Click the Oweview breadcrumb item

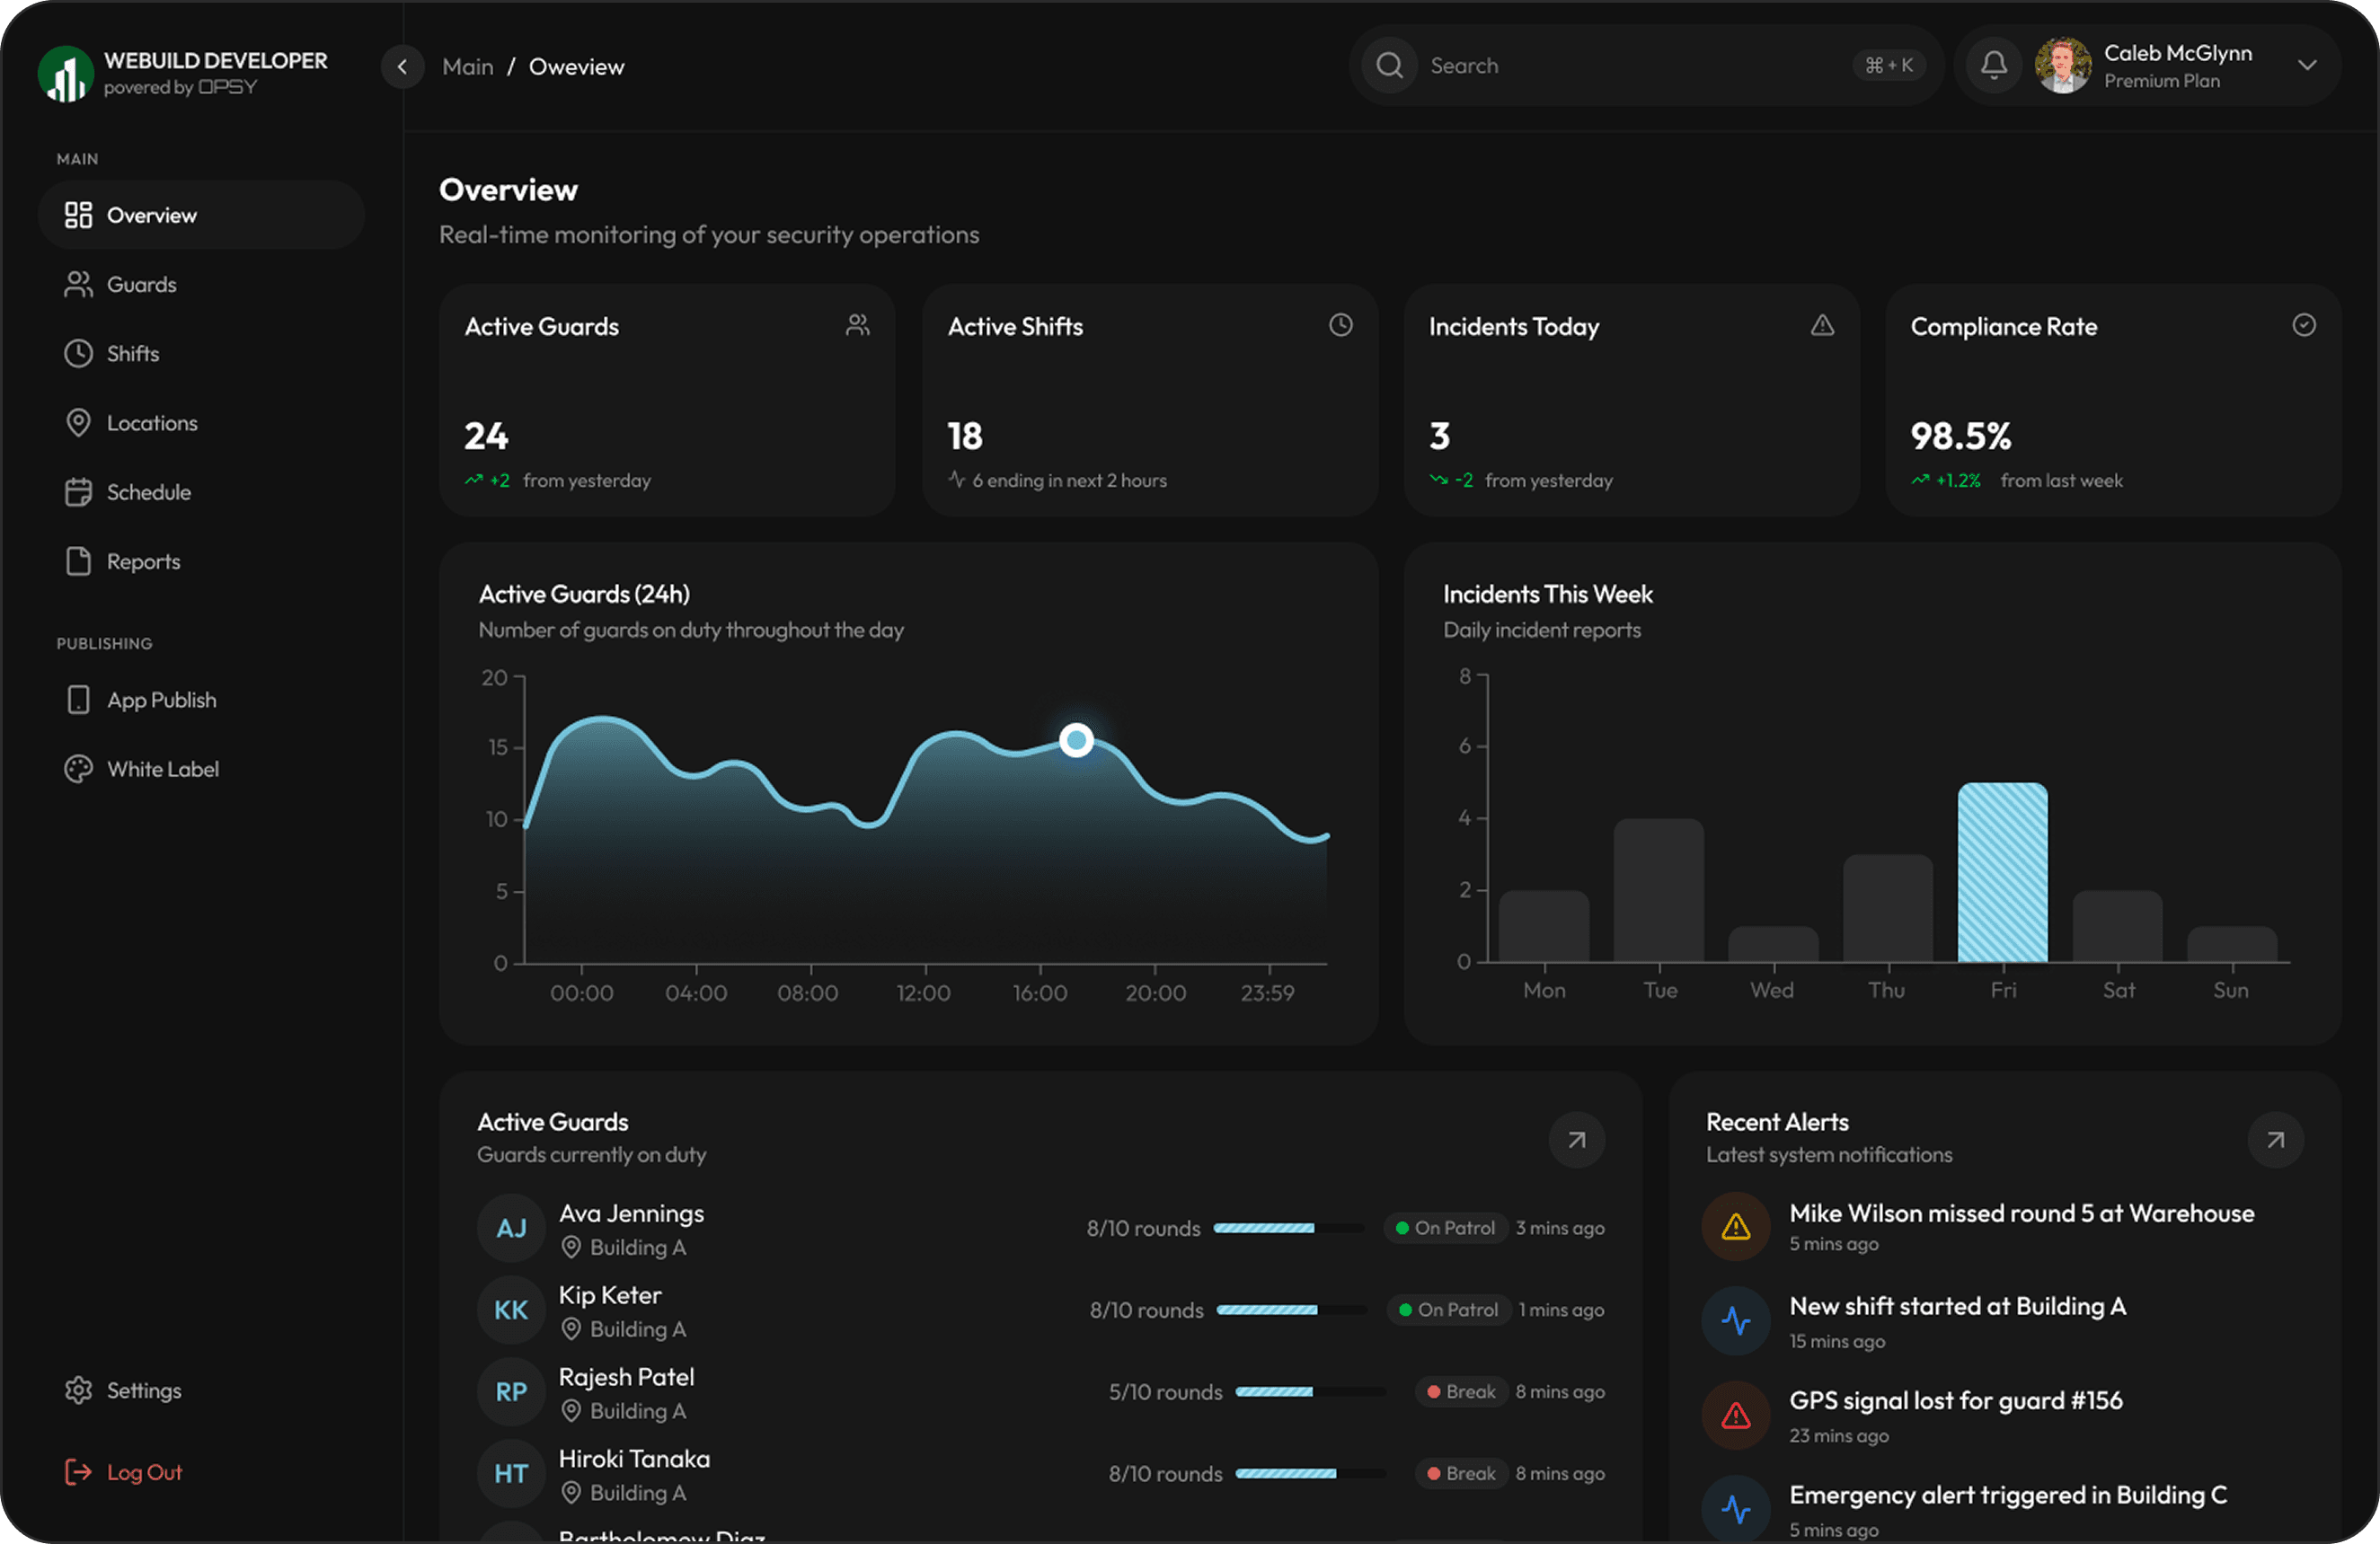coord(576,67)
